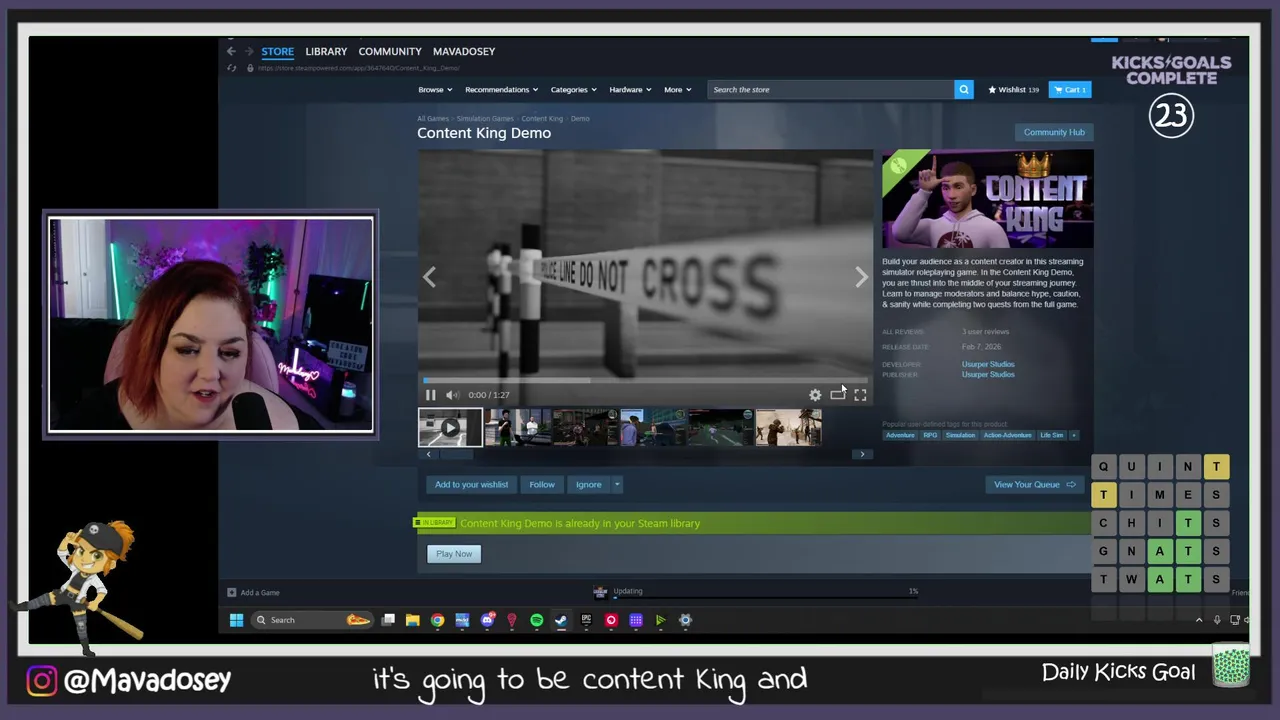The image size is (1280, 720).
Task: Pause the trailer video
Action: tap(430, 395)
